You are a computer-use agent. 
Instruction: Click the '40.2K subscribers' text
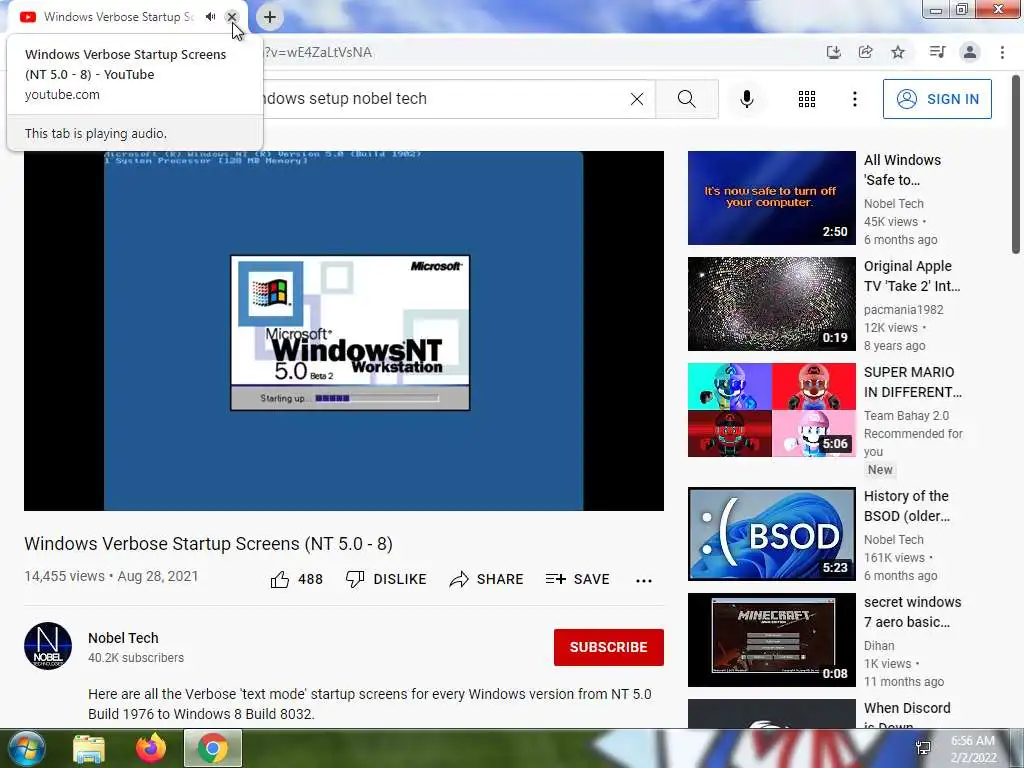point(136,658)
